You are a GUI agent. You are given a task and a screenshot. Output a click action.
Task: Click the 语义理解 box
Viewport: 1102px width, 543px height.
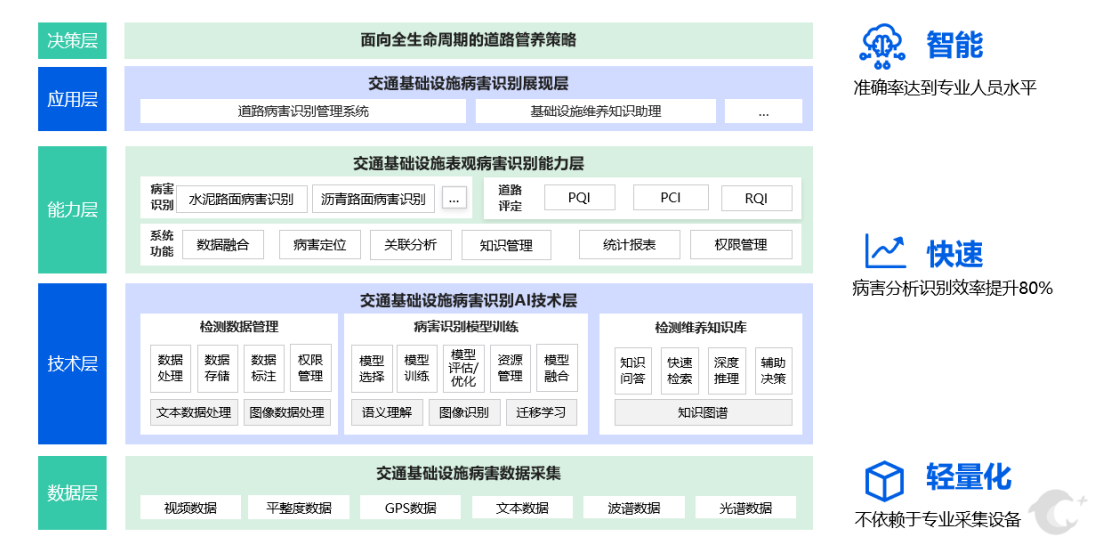pos(387,412)
